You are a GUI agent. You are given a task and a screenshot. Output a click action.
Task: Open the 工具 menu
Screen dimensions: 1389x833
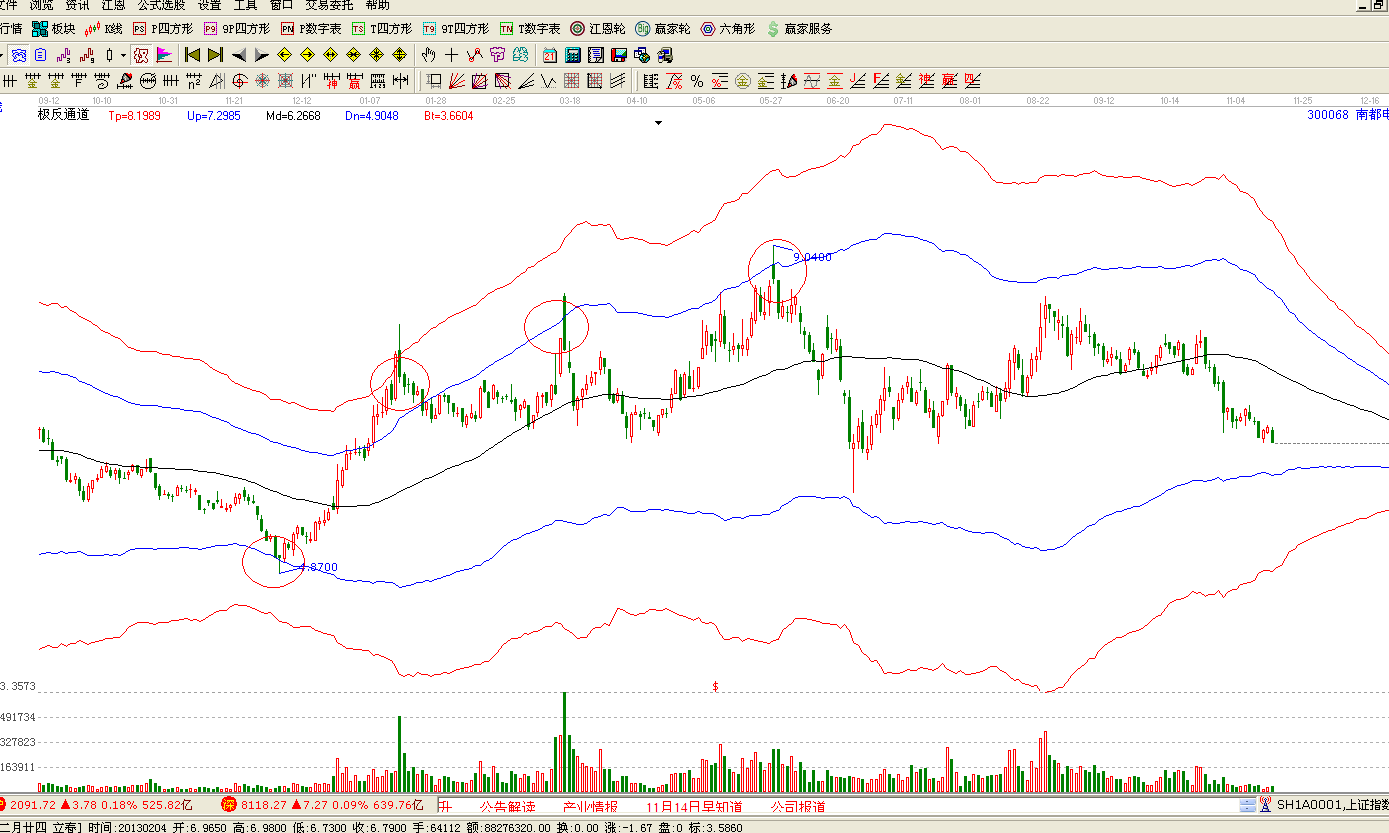pyautogui.click(x=245, y=5)
